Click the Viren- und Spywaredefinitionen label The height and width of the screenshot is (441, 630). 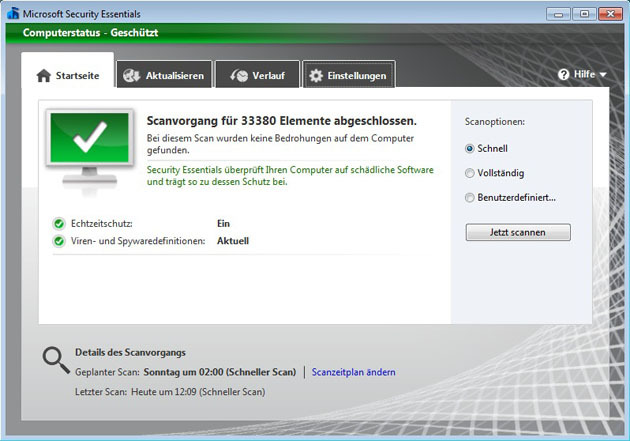tap(138, 241)
